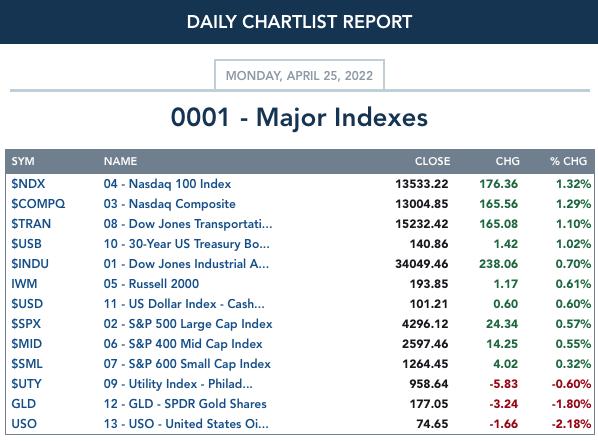Viewport: 598px width, 441px height.
Task: Select the $SML symbol link
Action: click(27, 364)
